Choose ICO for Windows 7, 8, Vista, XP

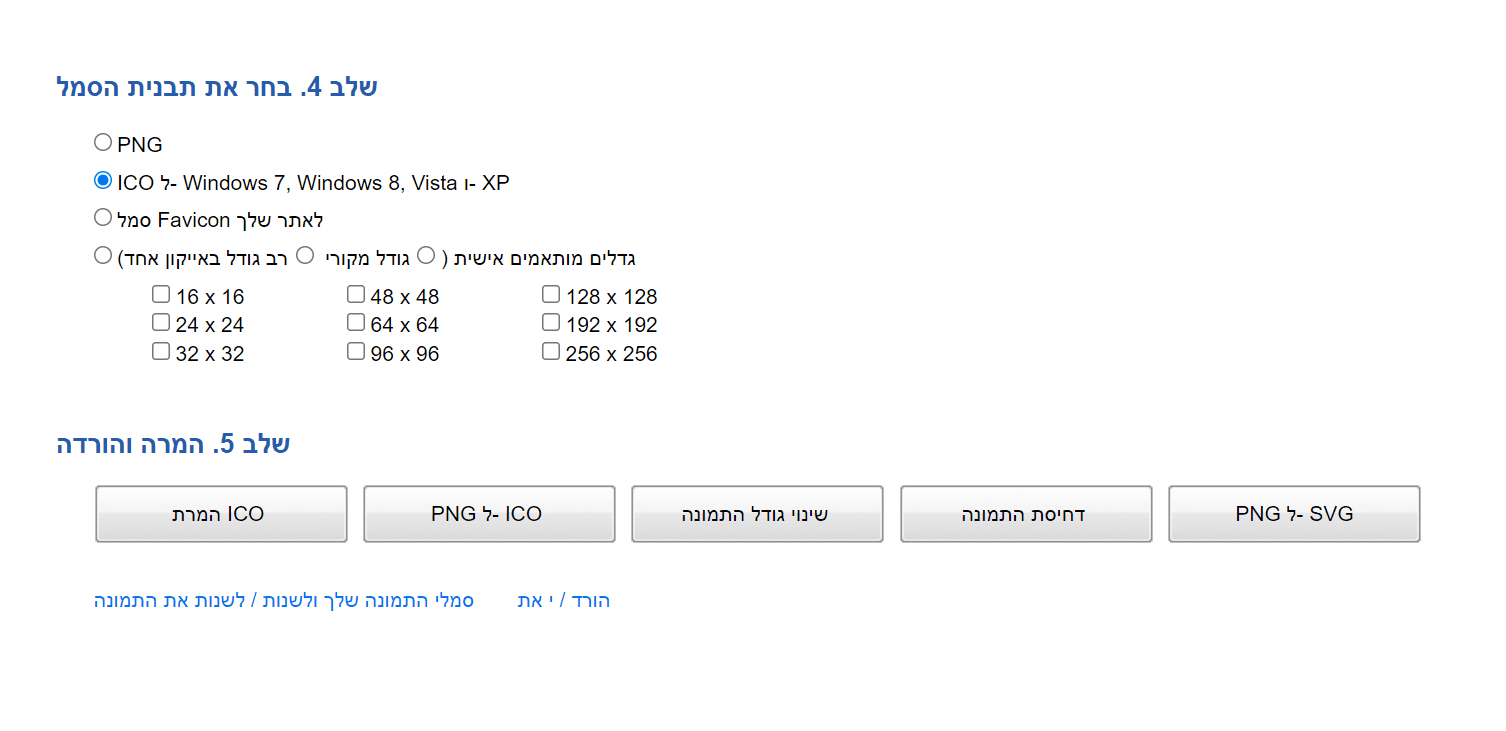(x=103, y=181)
